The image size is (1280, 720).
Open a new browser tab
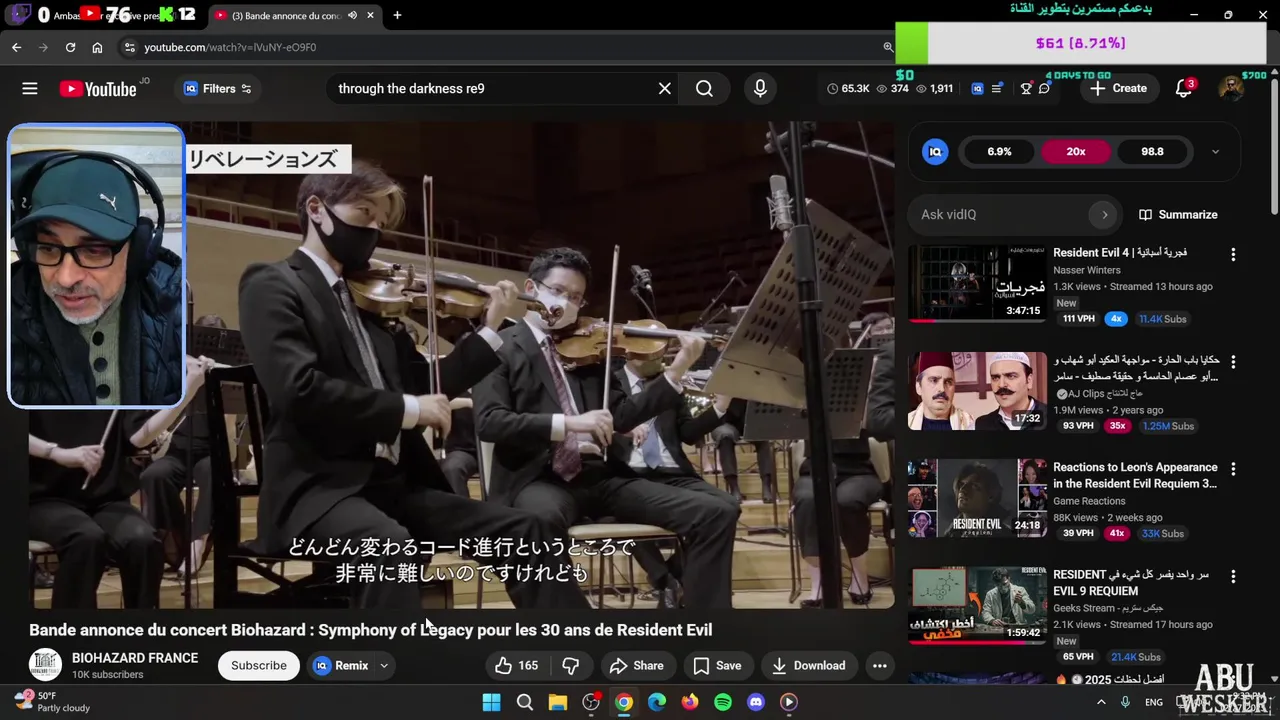coord(397,15)
